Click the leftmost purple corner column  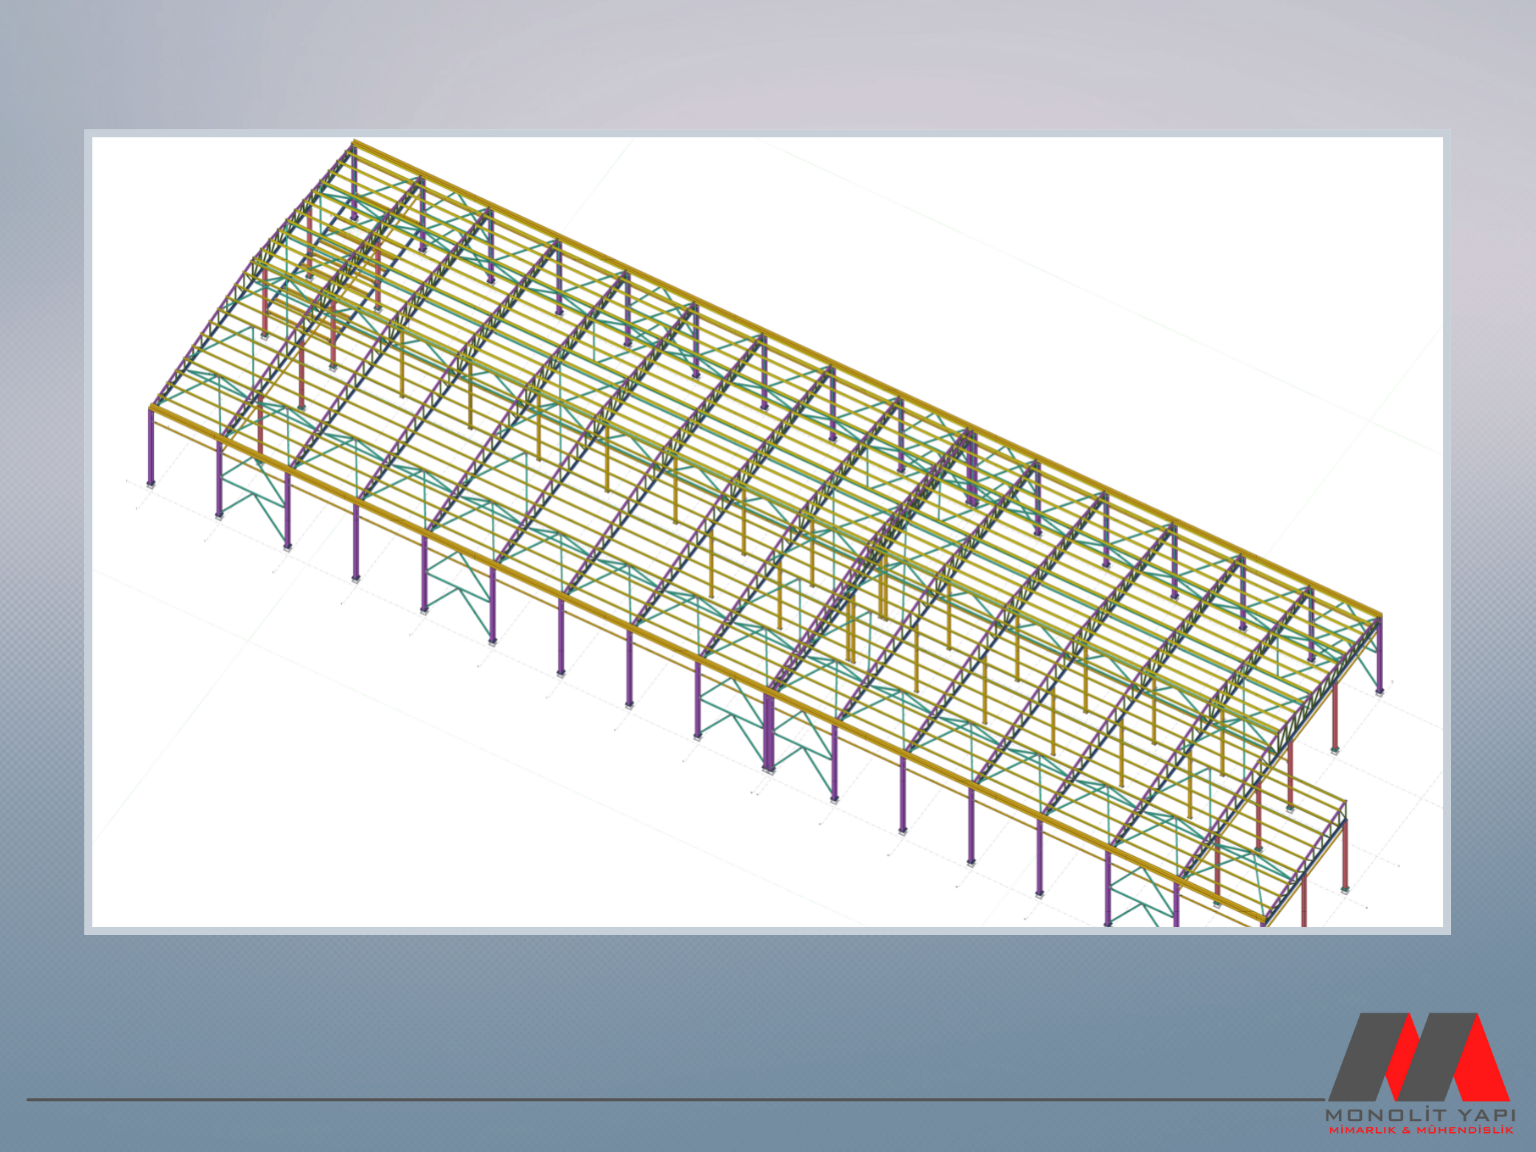[152, 446]
